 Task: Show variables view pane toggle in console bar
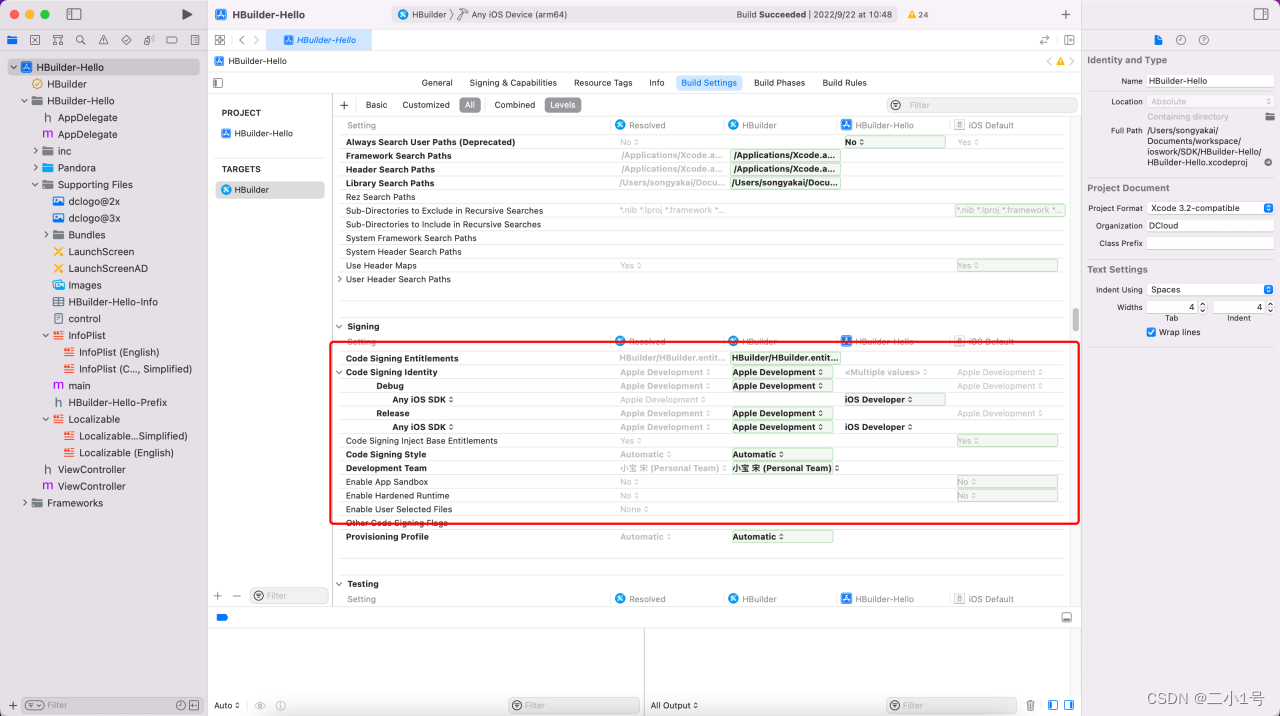click(x=1052, y=705)
